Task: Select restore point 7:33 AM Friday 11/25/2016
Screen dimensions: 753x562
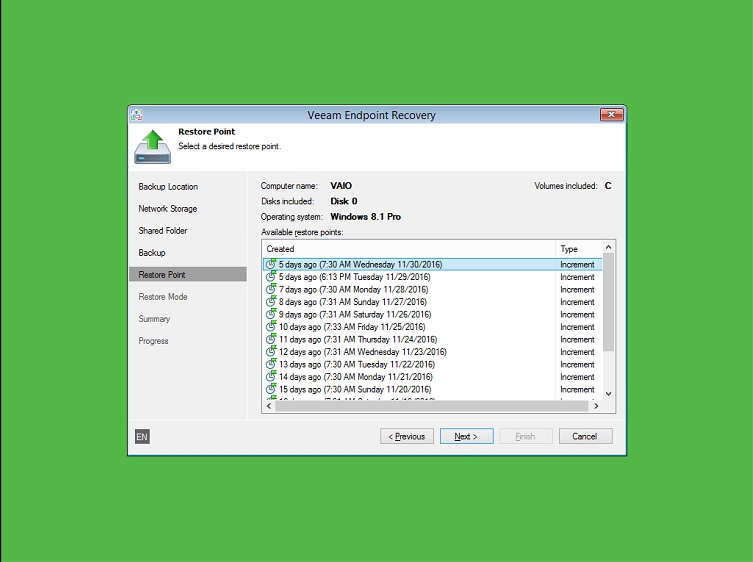Action: click(x=432, y=327)
